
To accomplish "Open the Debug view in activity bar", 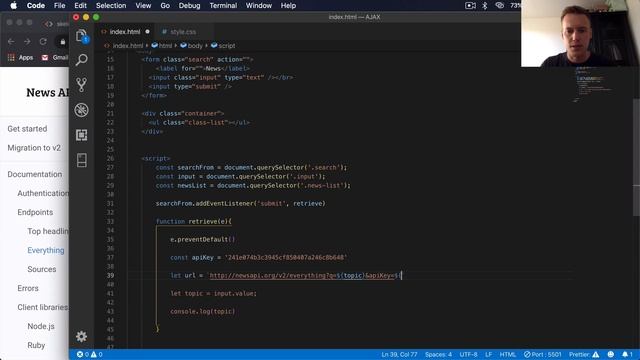I will [82, 110].
